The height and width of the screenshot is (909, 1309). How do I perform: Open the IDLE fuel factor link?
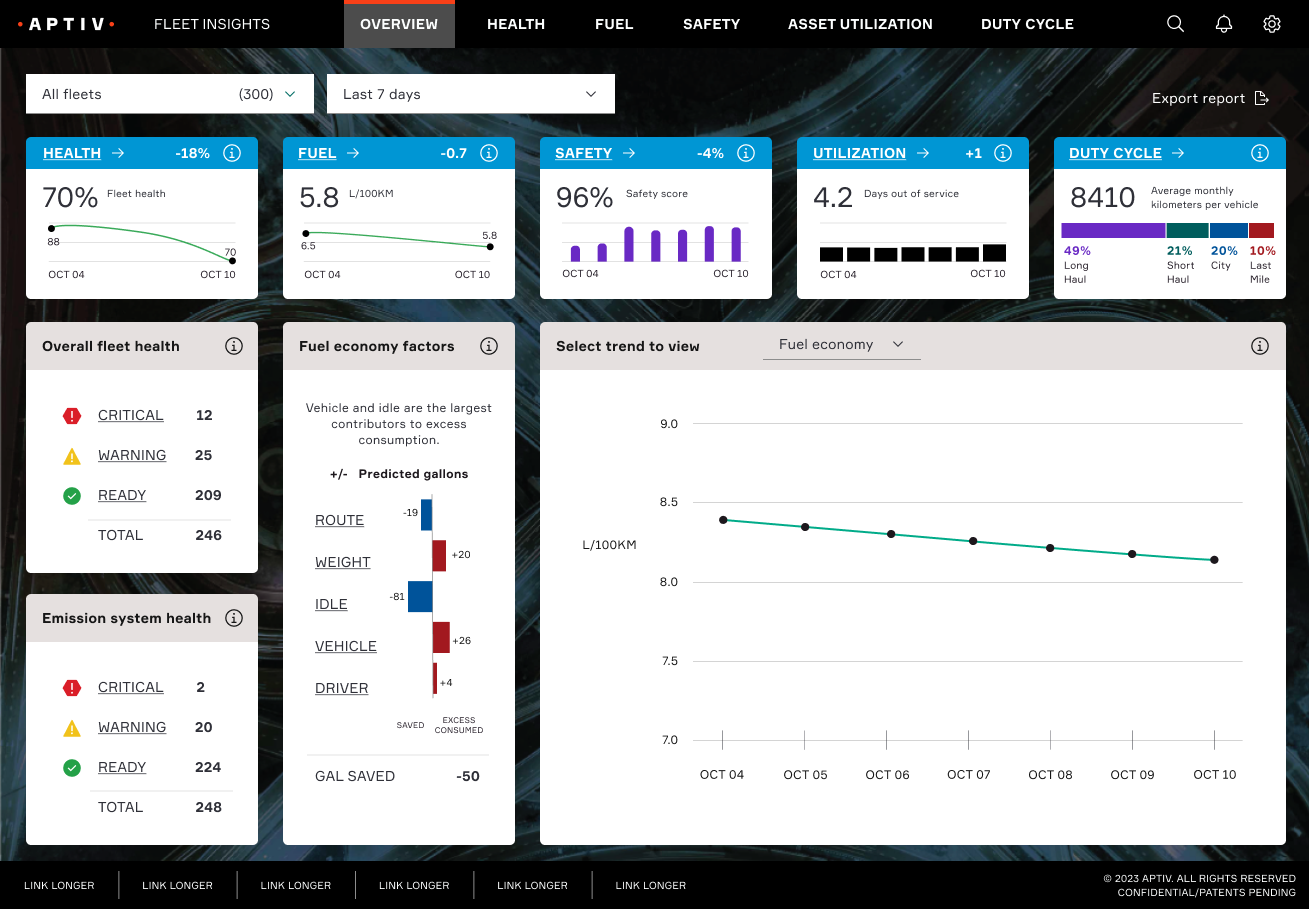331,604
